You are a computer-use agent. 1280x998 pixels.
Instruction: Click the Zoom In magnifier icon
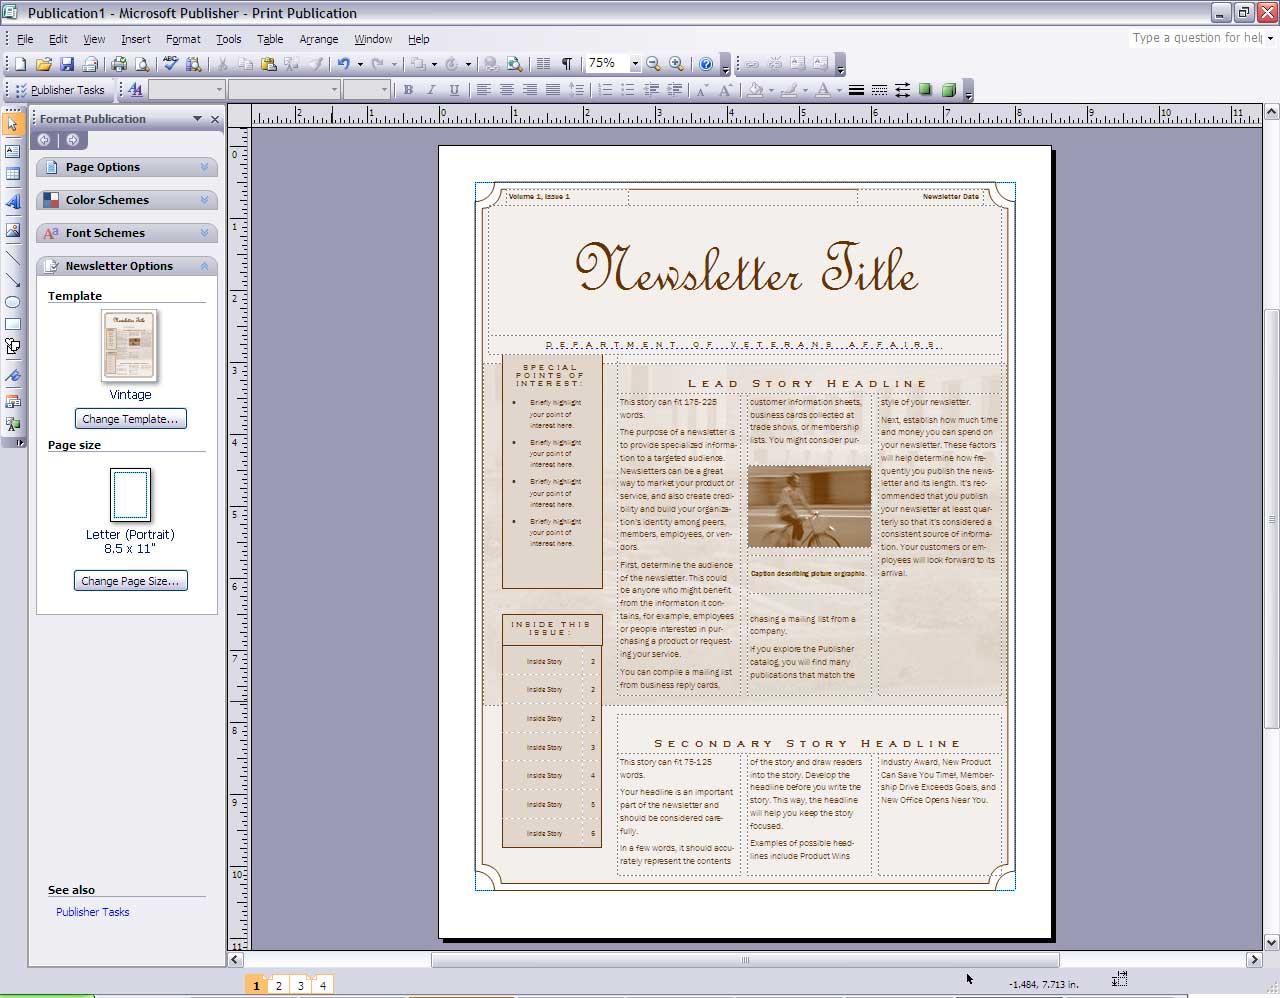(677, 64)
